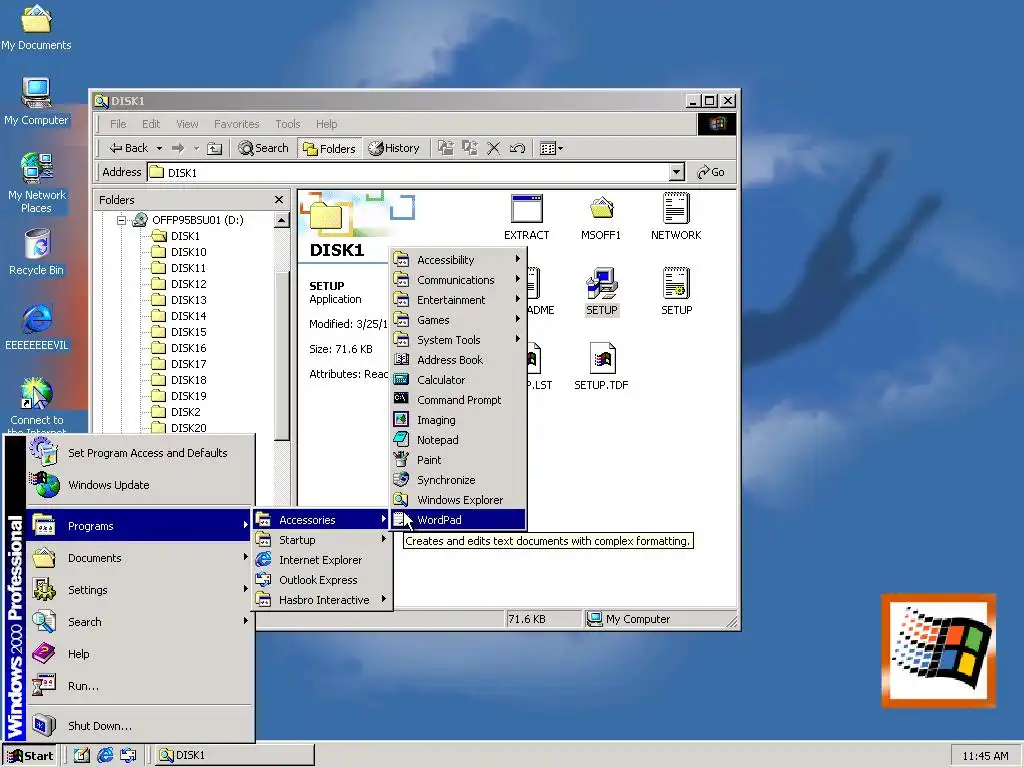The width and height of the screenshot is (1024, 768).
Task: Click the Move To toolbar icon
Action: tap(445, 148)
